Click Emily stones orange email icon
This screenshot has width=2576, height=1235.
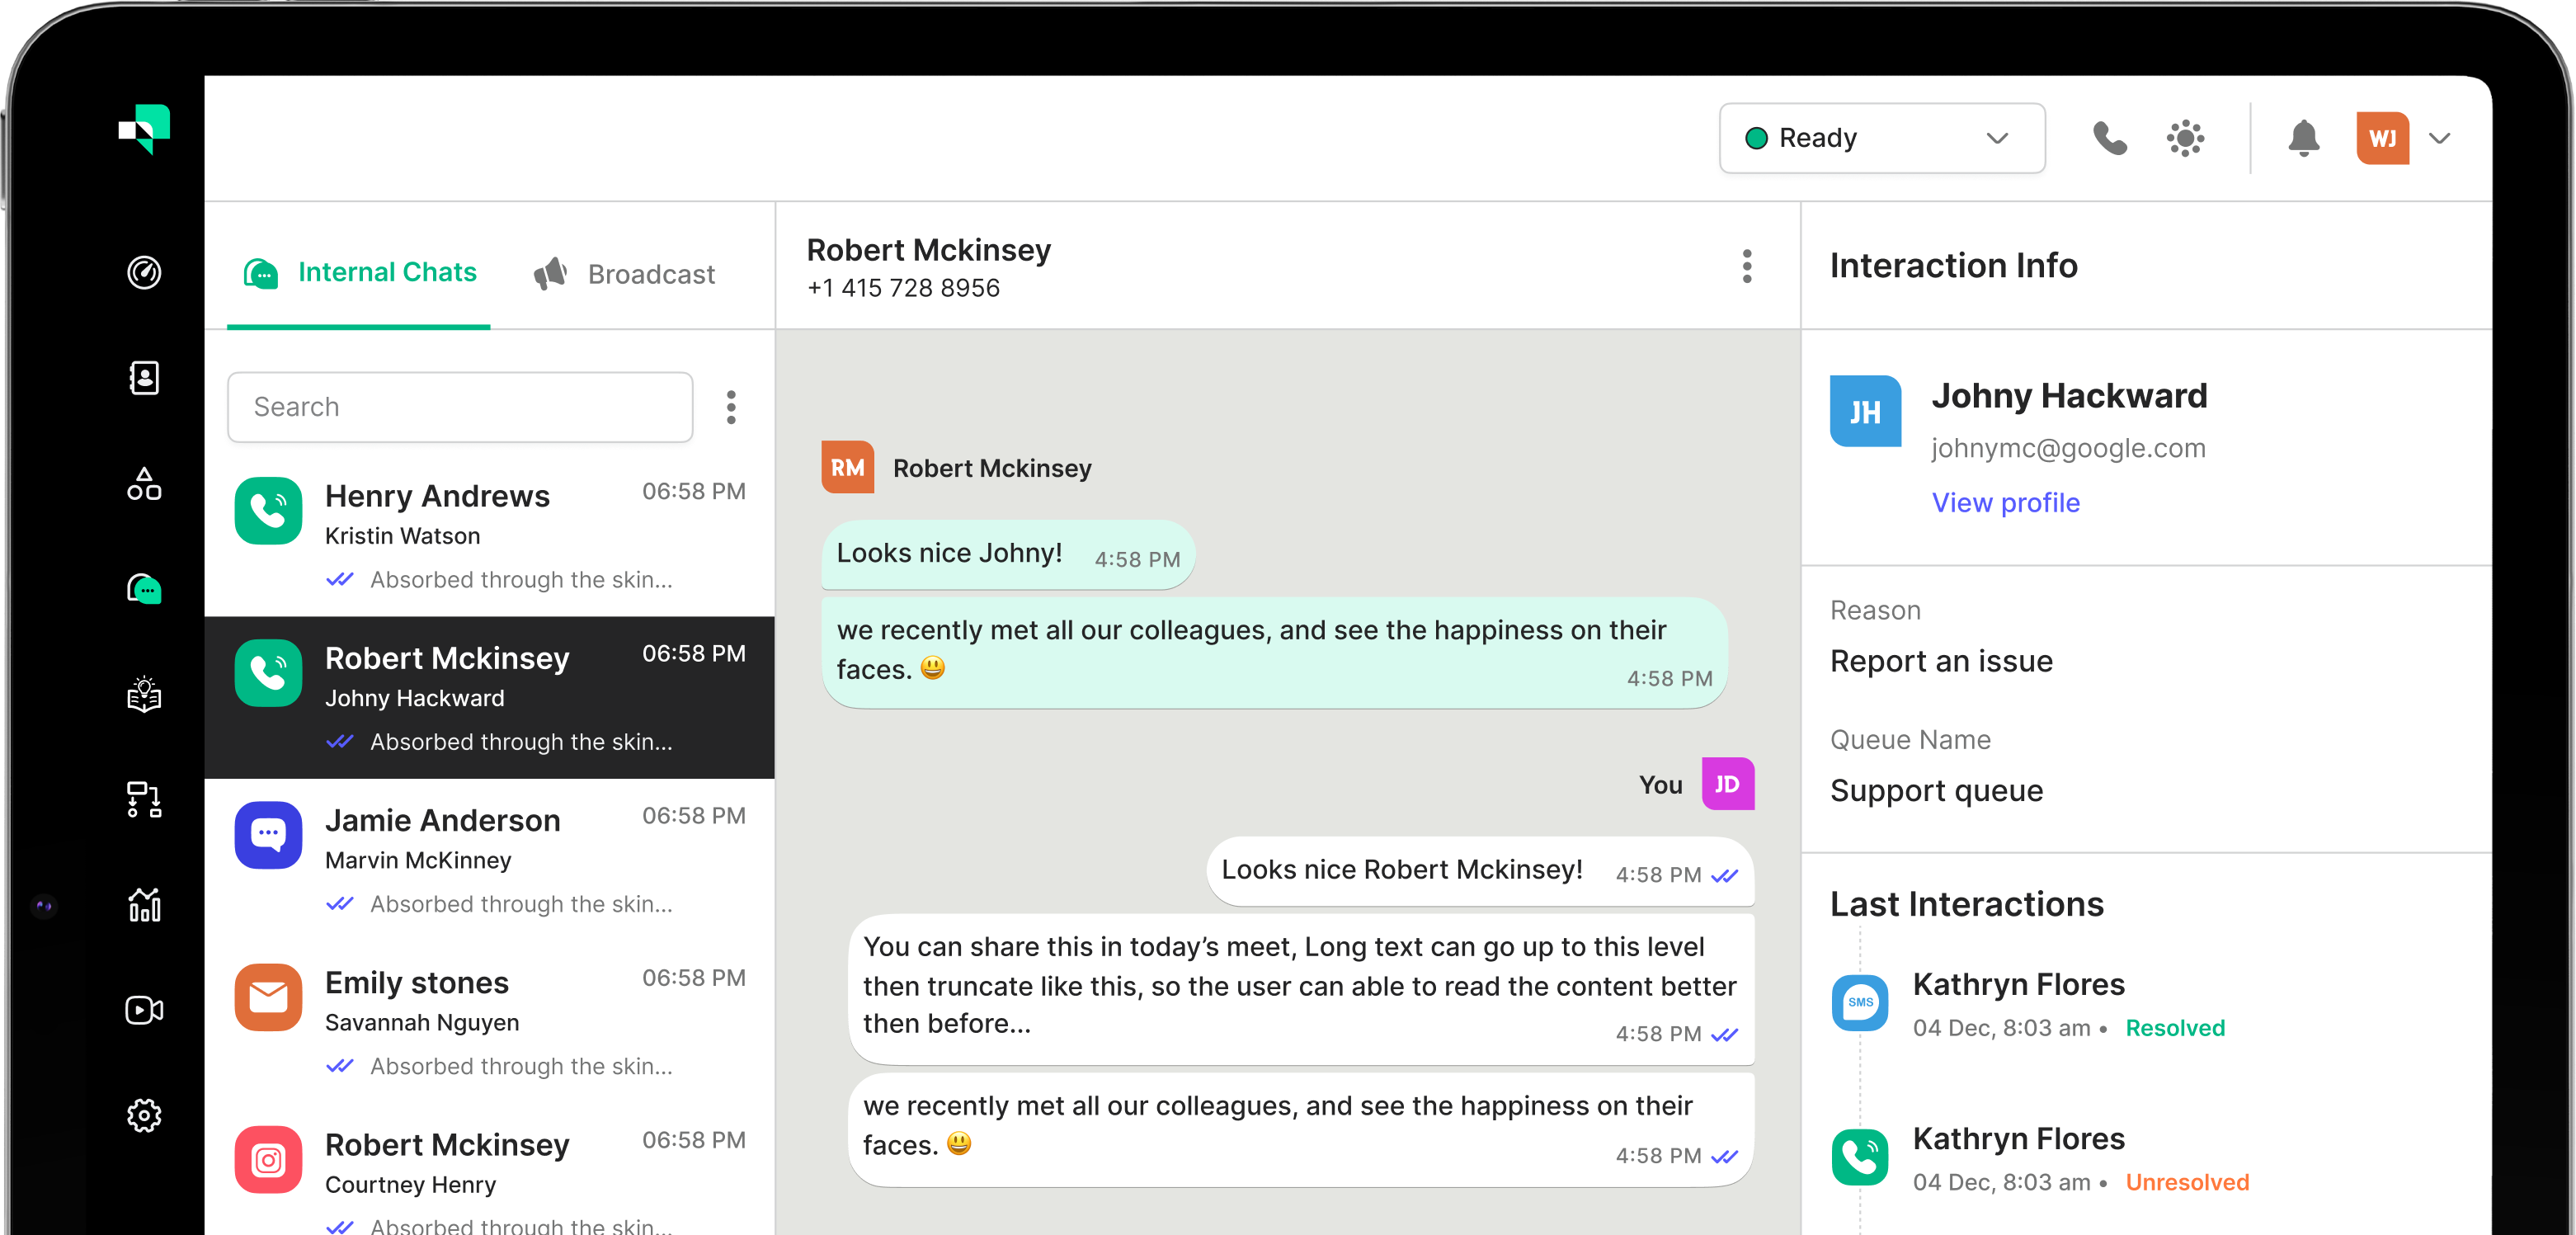268,997
